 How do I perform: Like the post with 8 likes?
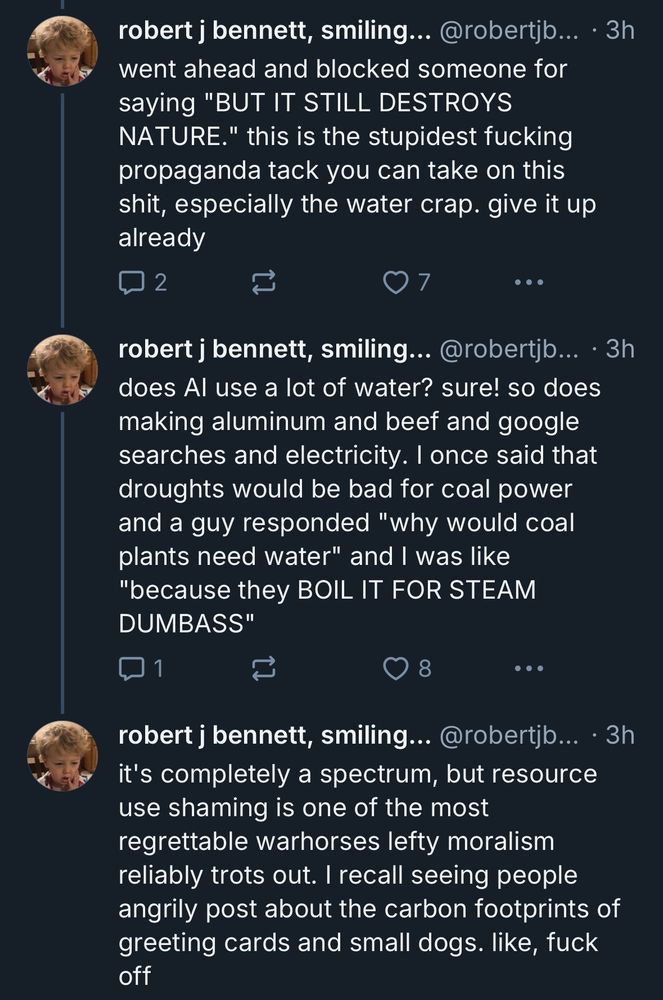(x=407, y=668)
